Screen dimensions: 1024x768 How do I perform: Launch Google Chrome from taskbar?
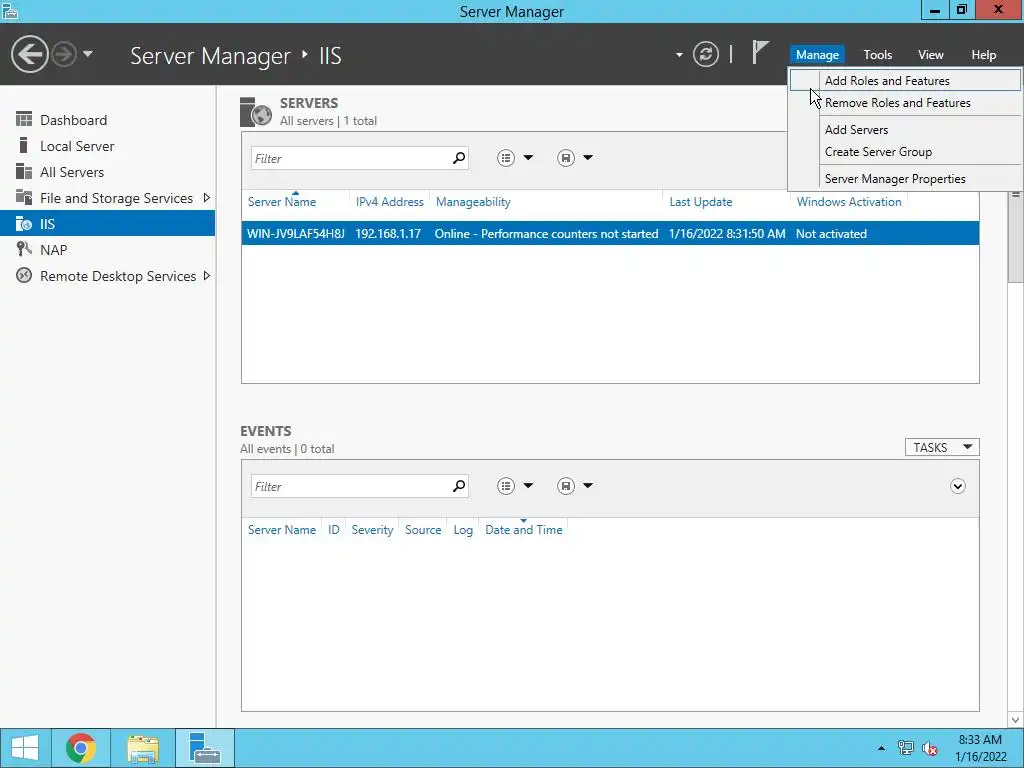tap(81, 748)
